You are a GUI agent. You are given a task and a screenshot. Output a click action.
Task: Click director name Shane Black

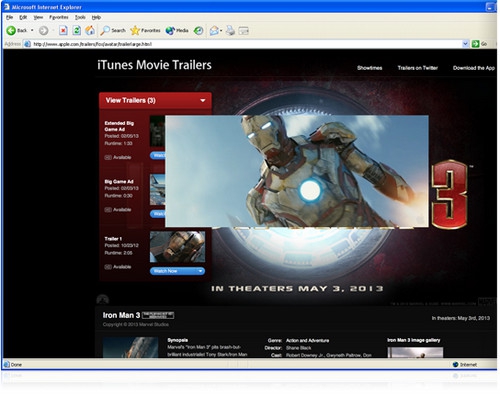click(299, 348)
